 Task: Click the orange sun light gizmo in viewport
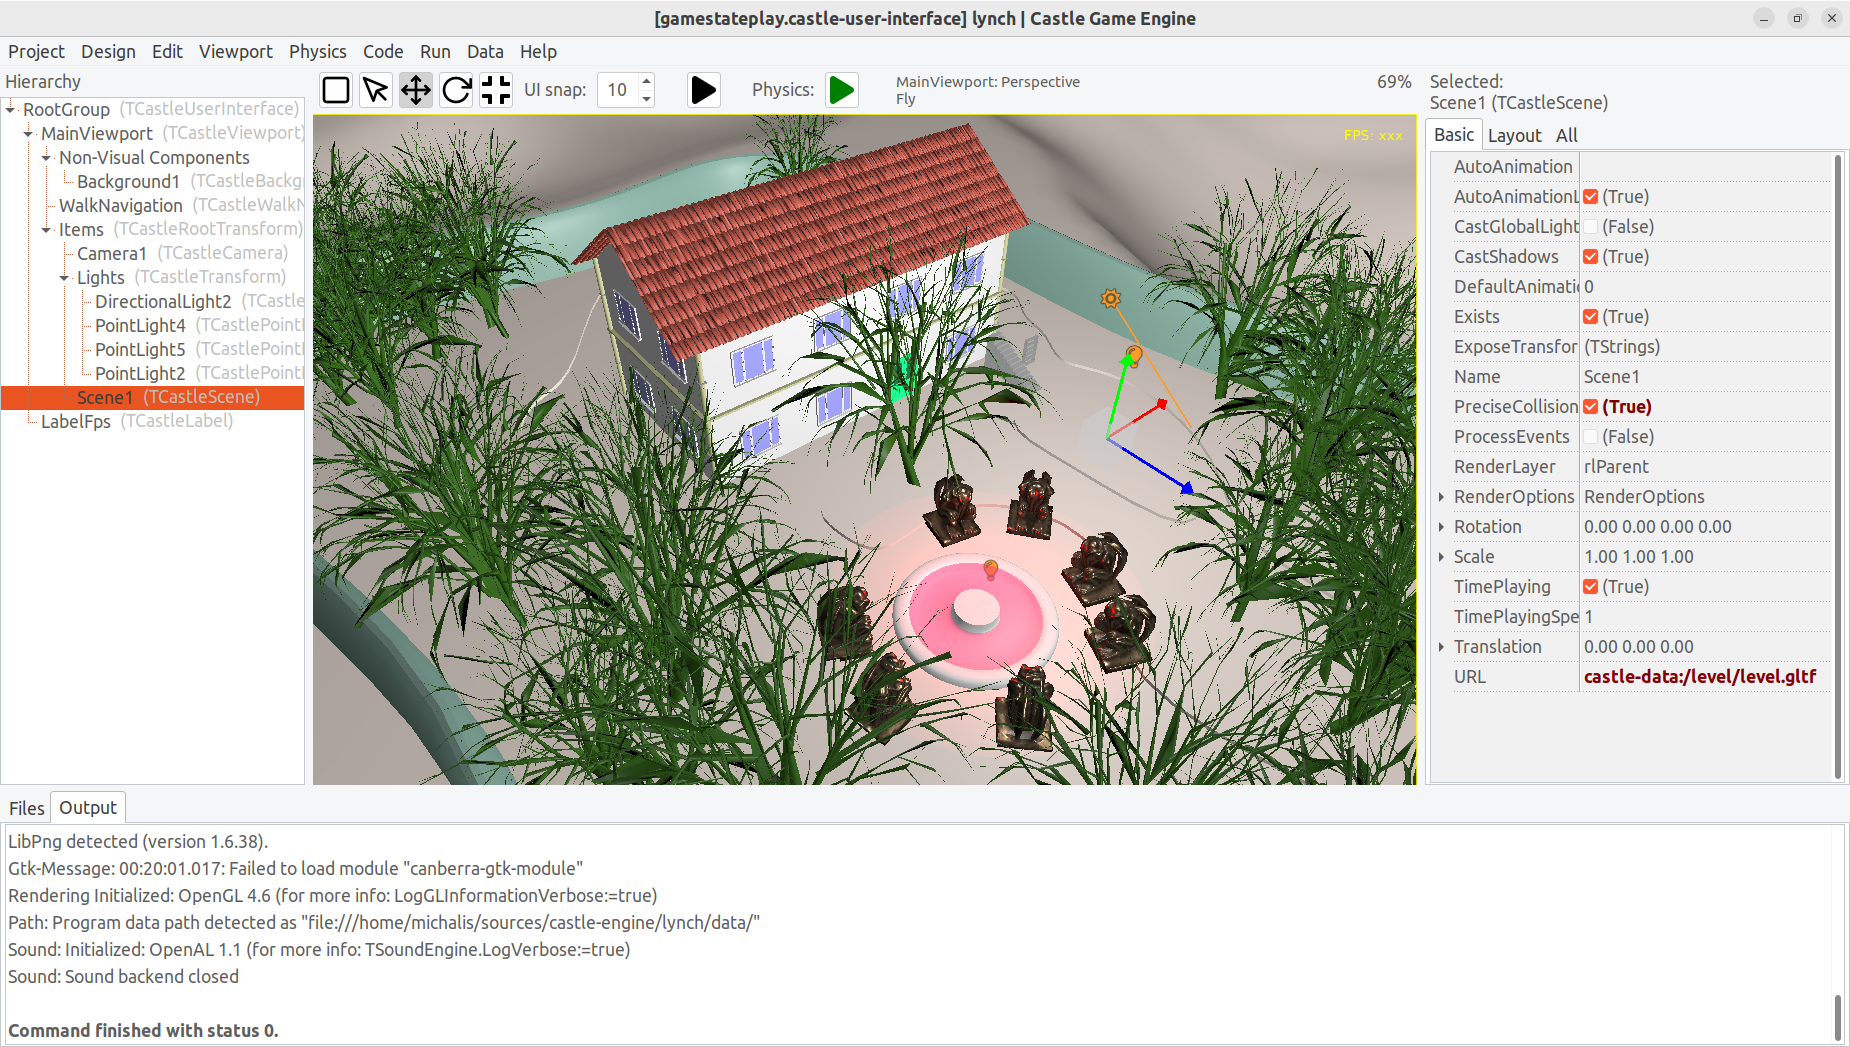coord(1110,298)
